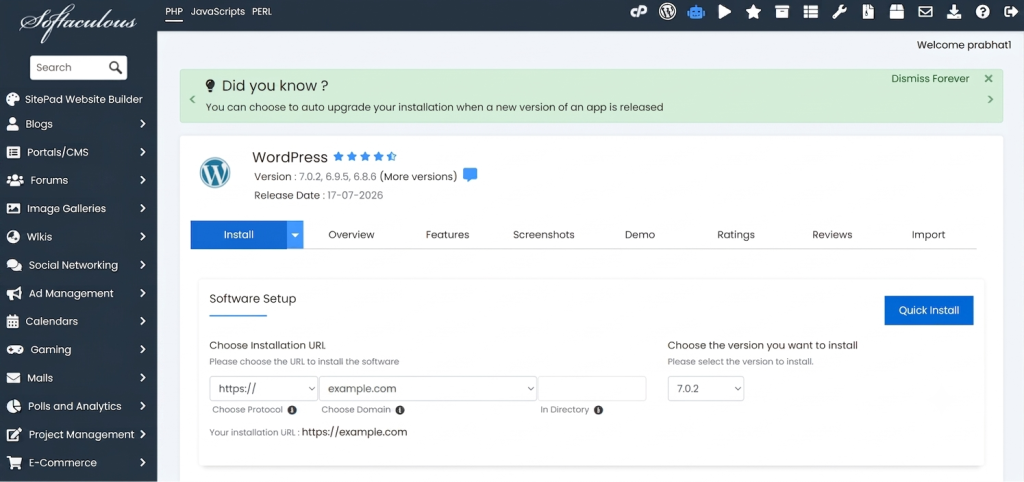
Task: Expand the Portals/CMS category
Action: pyautogui.click(x=78, y=152)
